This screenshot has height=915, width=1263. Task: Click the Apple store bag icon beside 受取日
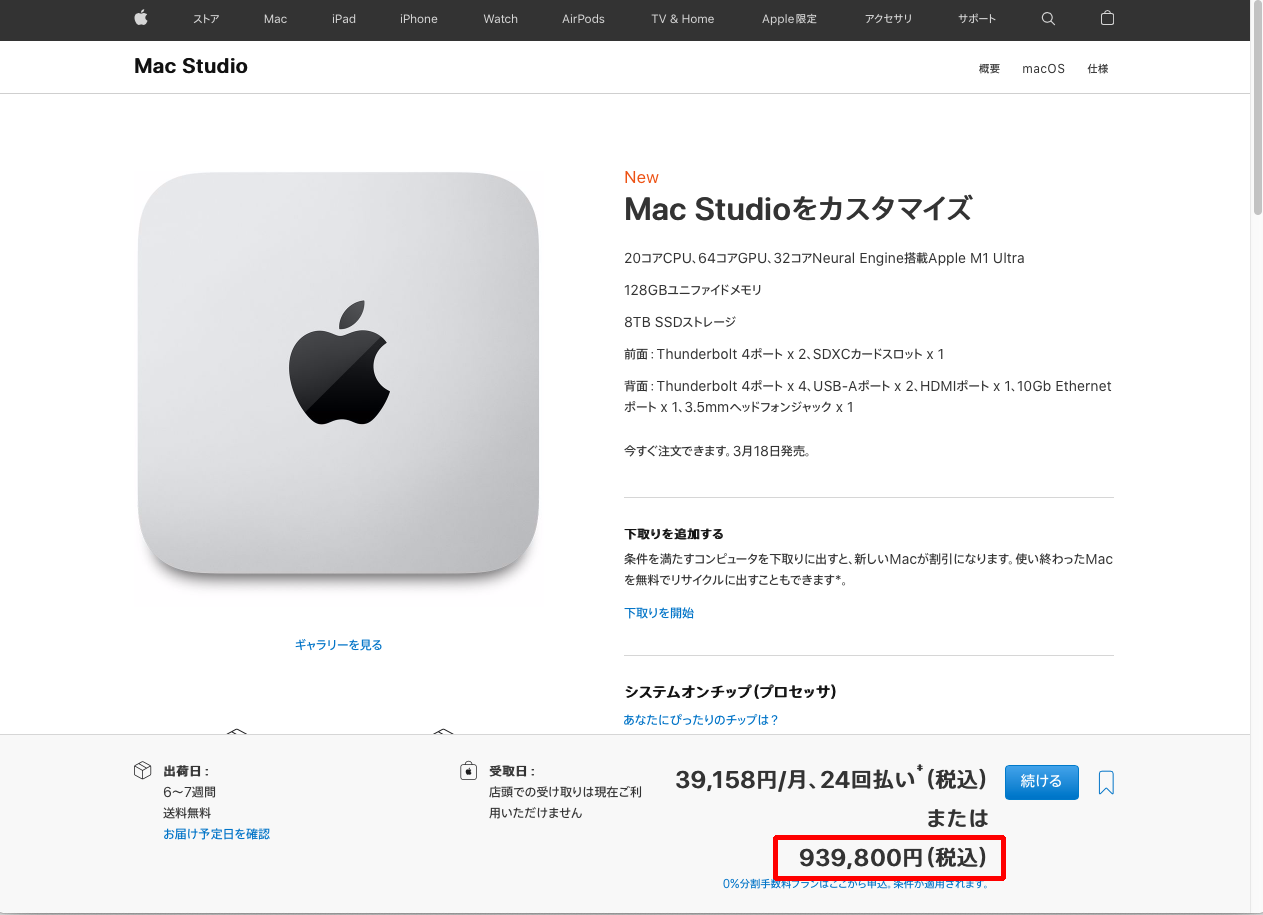[468, 771]
